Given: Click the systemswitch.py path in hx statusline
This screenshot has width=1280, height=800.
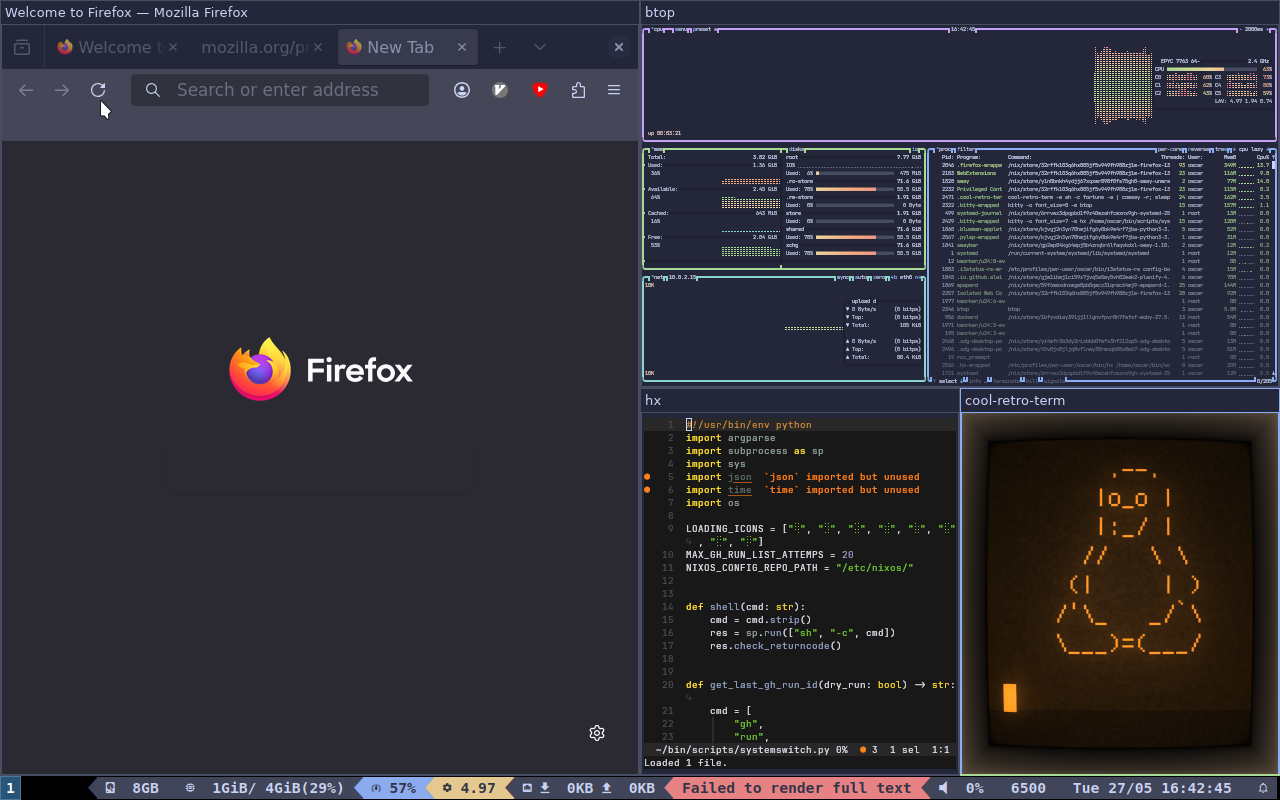Looking at the screenshot, I should click(743, 749).
